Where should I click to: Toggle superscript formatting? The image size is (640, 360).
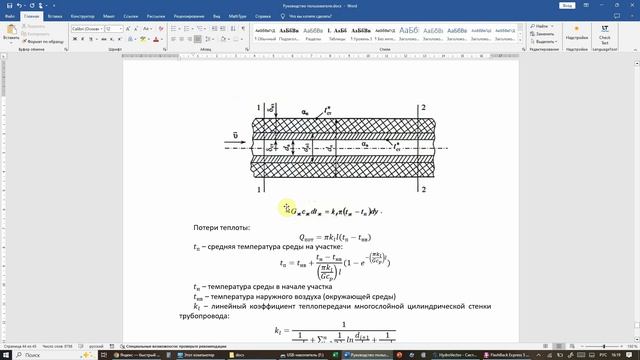click(120, 39)
